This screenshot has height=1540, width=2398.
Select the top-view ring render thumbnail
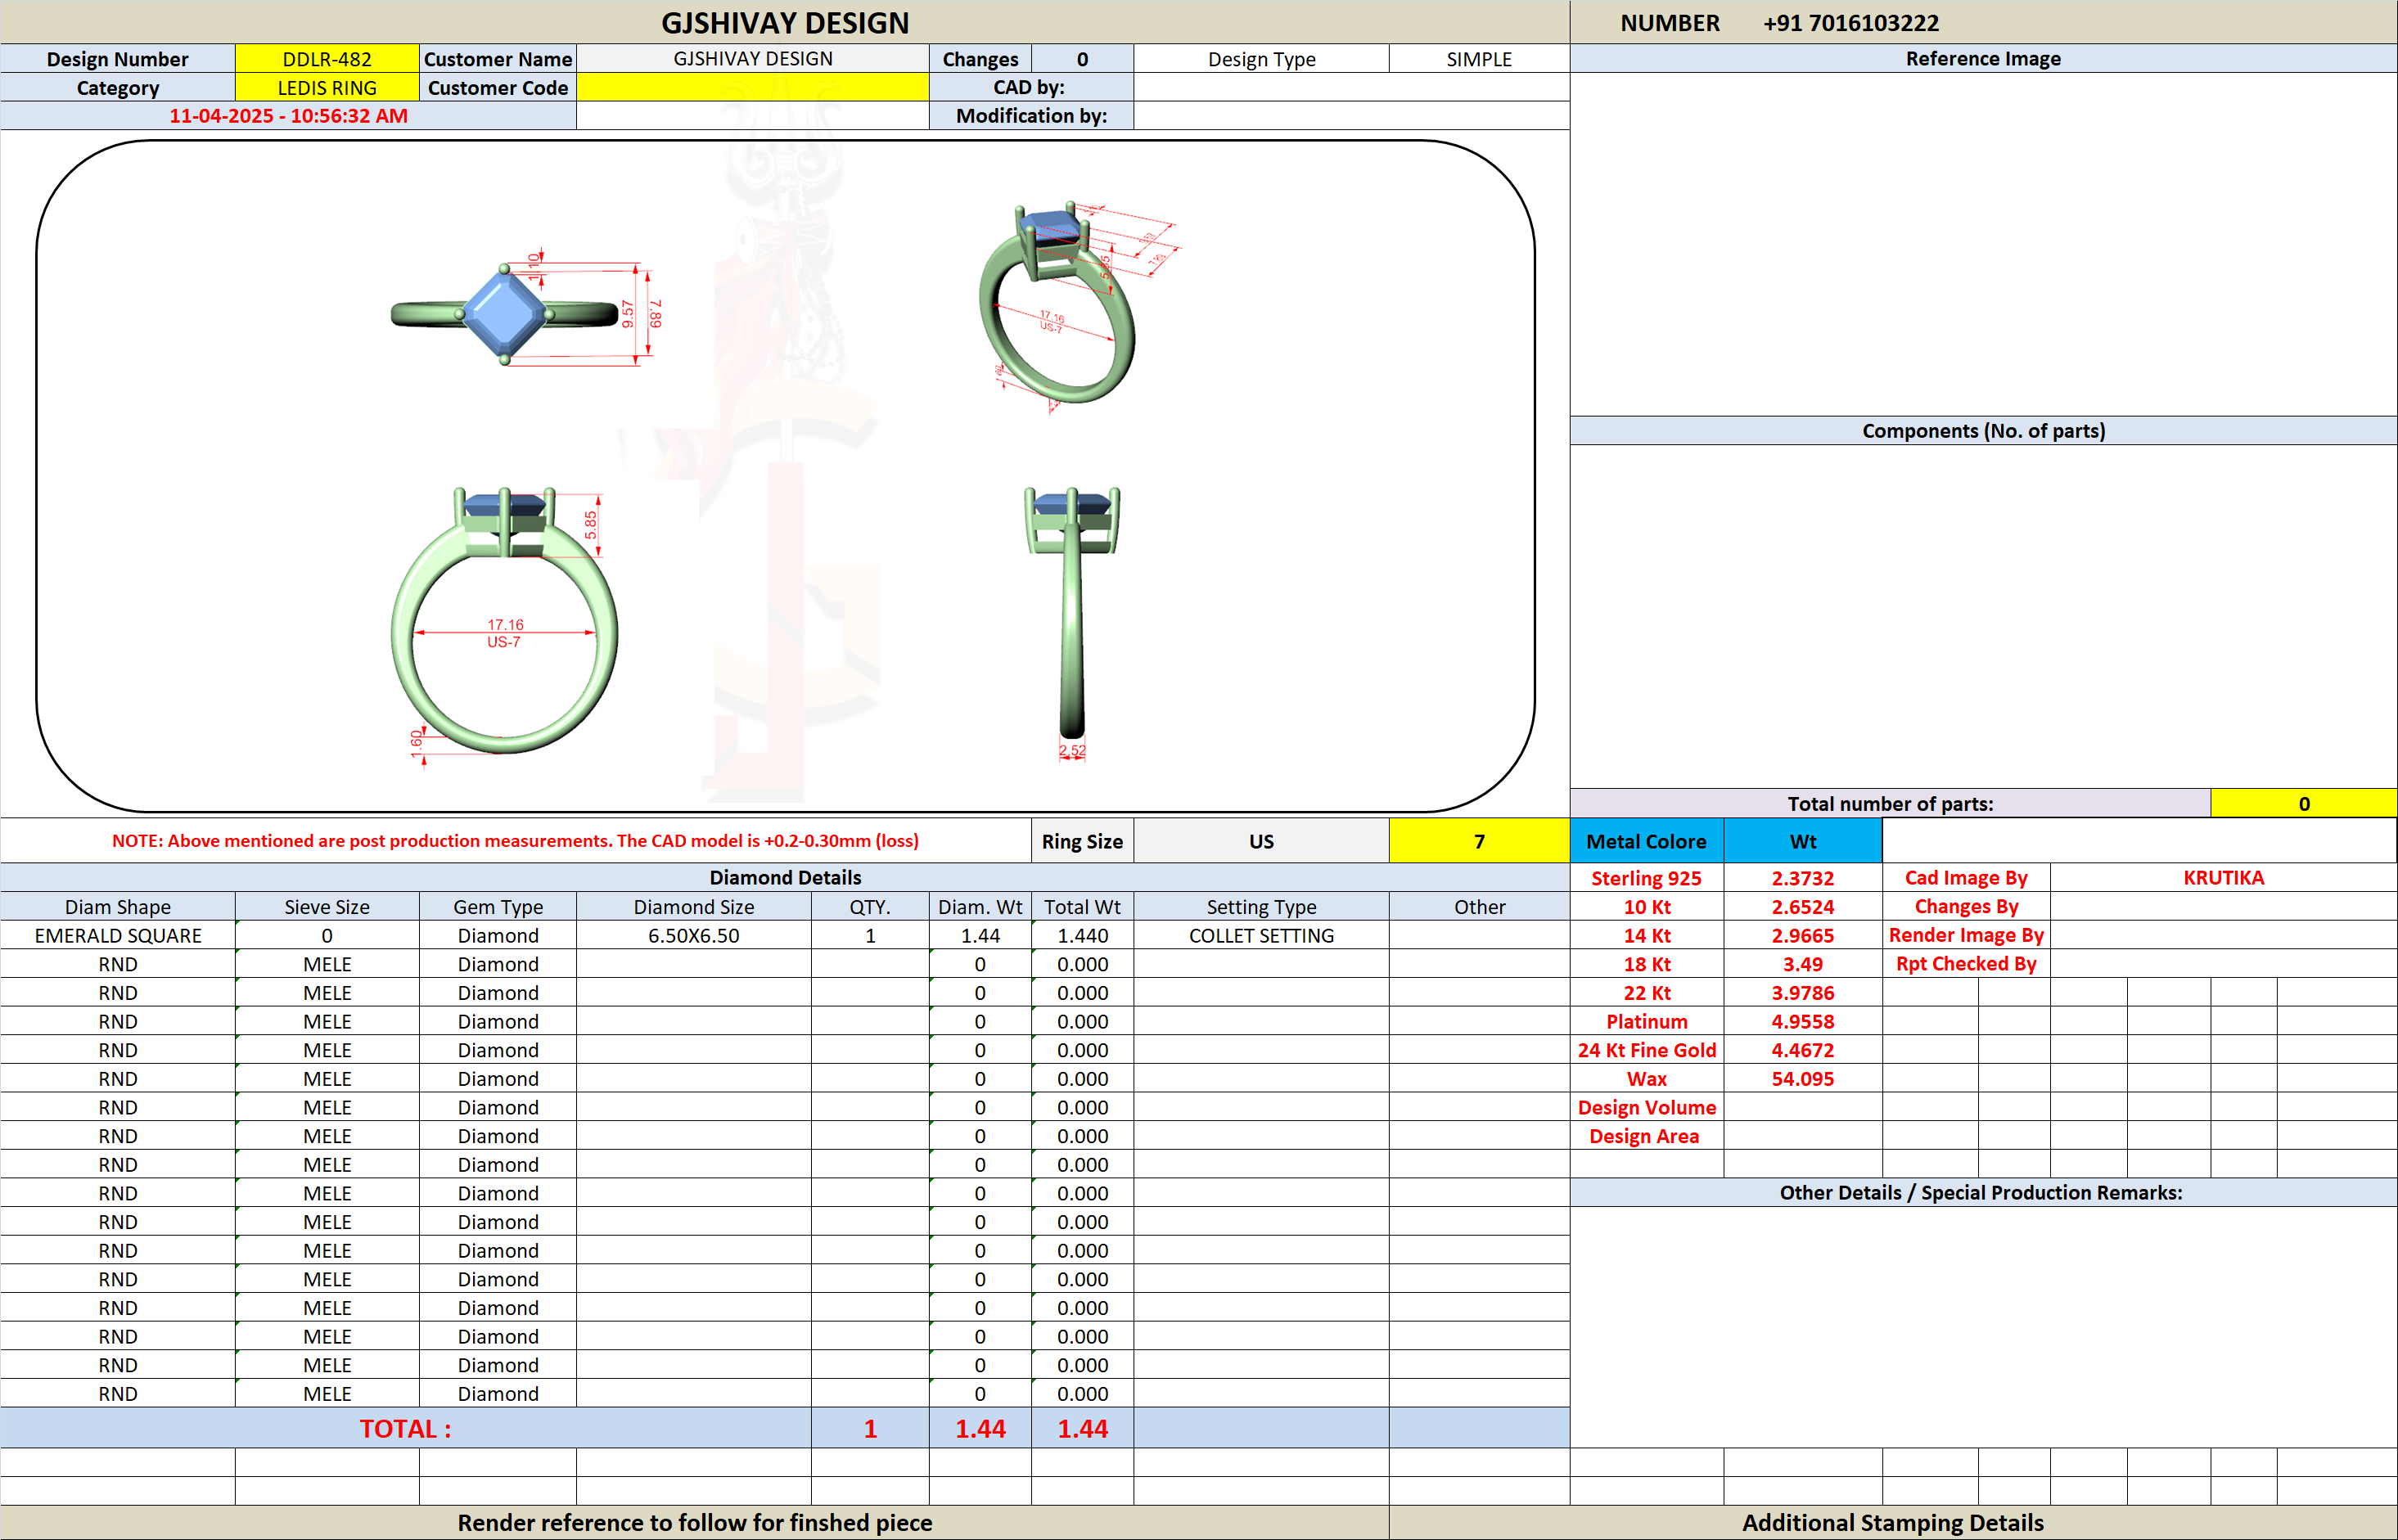(x=524, y=308)
